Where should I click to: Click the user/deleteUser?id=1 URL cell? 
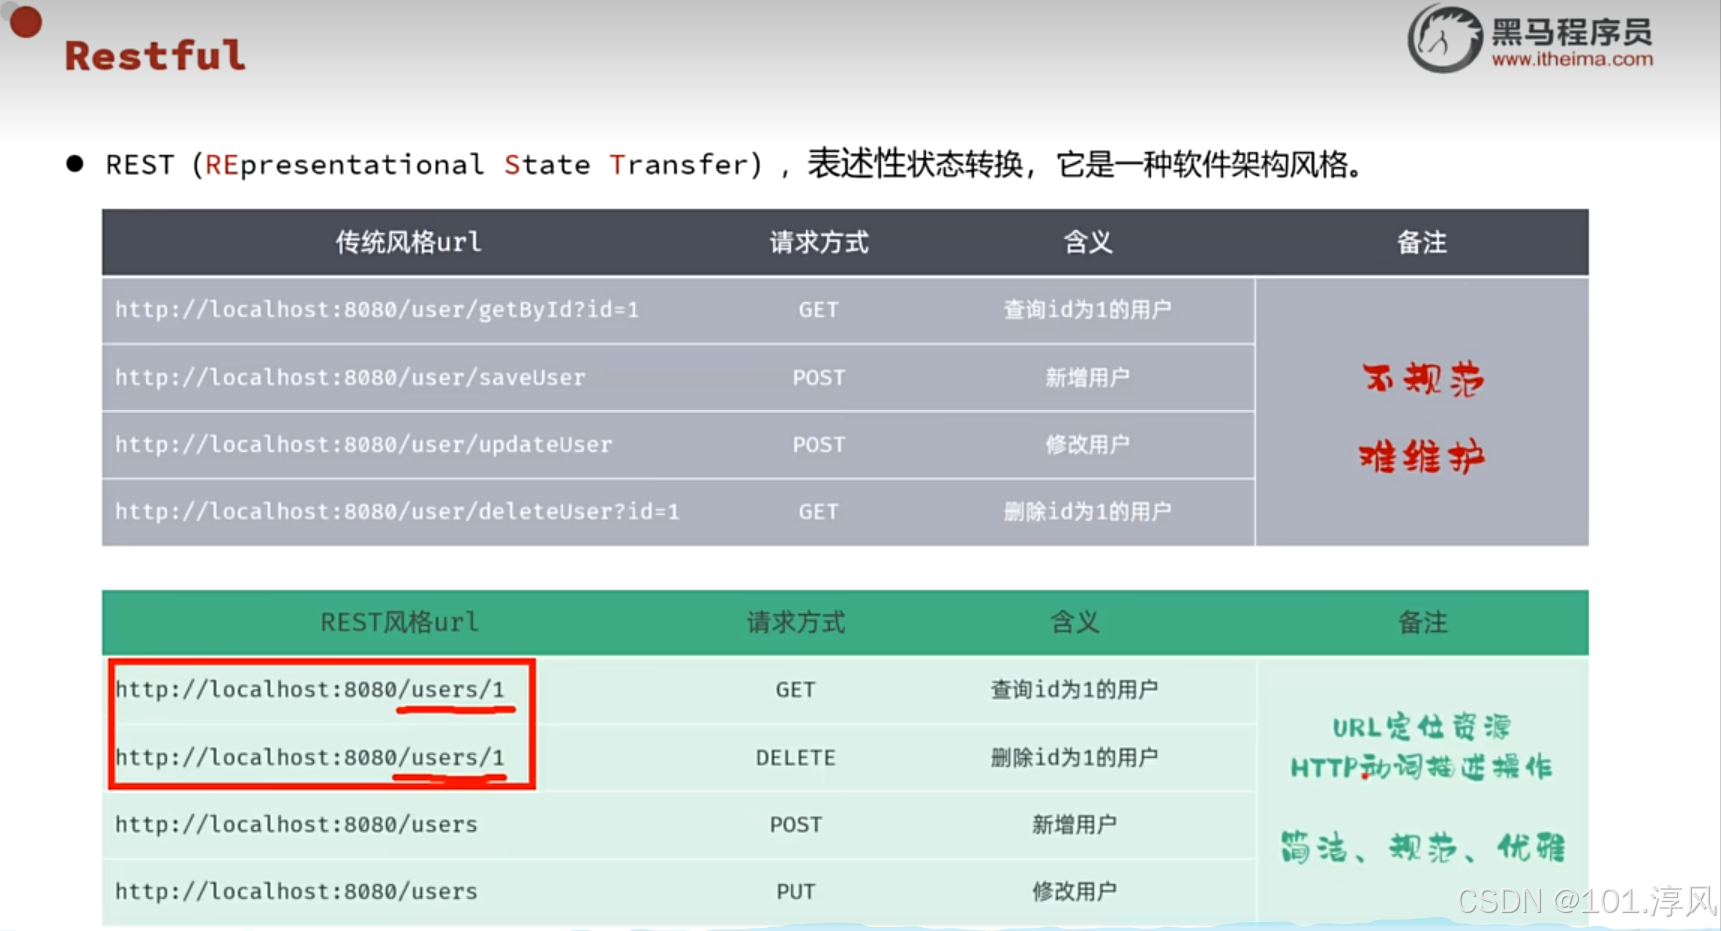pyautogui.click(x=397, y=512)
